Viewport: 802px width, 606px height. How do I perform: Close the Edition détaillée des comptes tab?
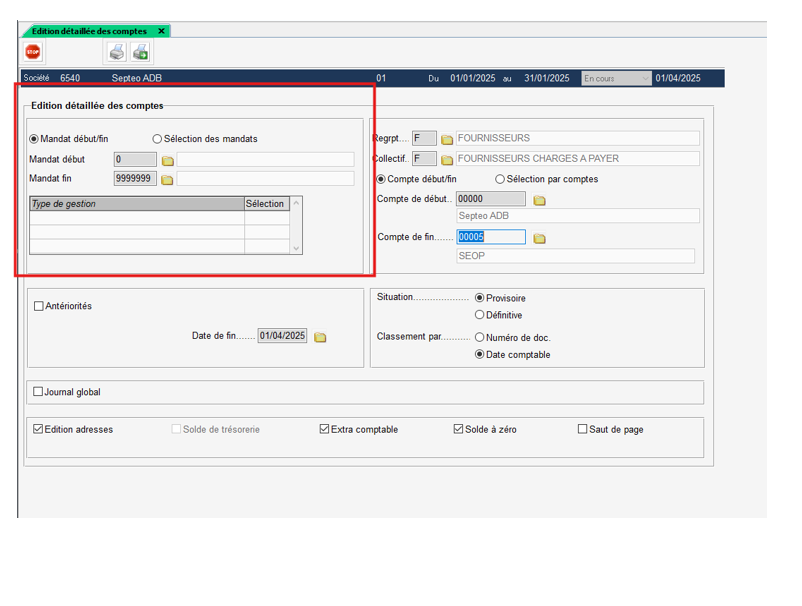pos(162,31)
